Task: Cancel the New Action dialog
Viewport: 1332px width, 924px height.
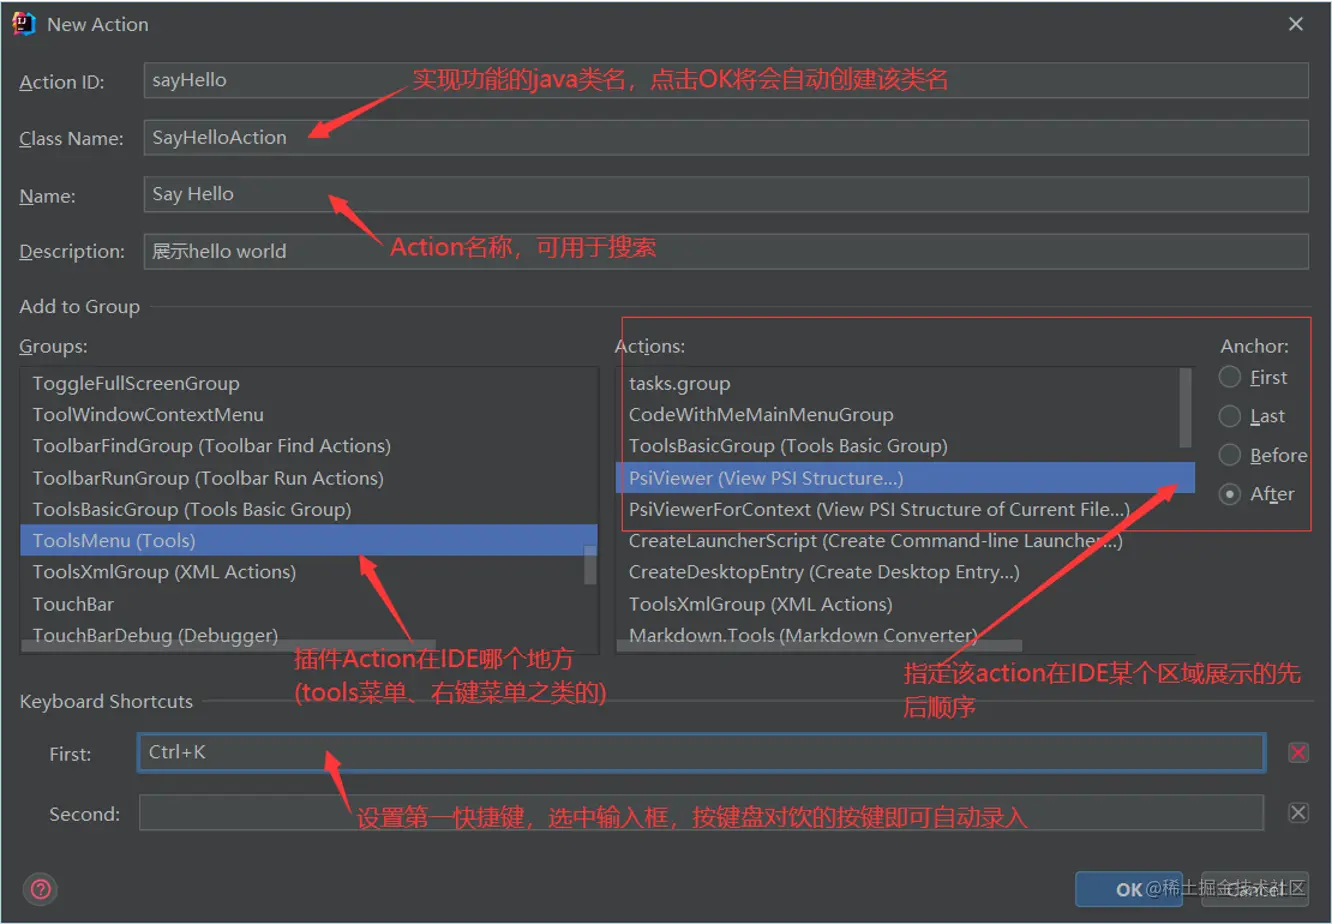Action: tap(1255, 889)
